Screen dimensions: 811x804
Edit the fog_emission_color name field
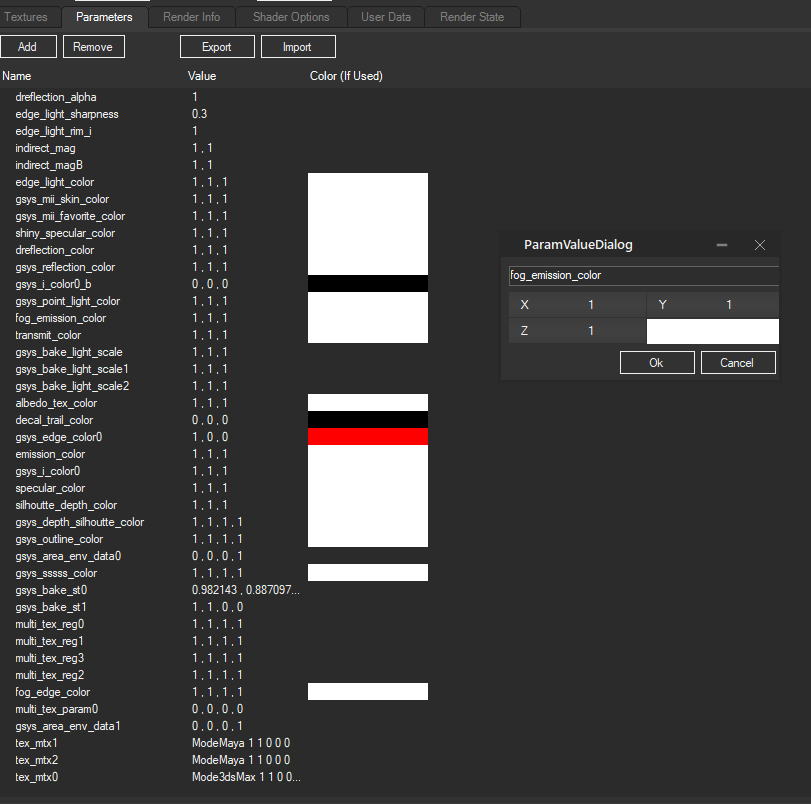pyautogui.click(x=643, y=275)
